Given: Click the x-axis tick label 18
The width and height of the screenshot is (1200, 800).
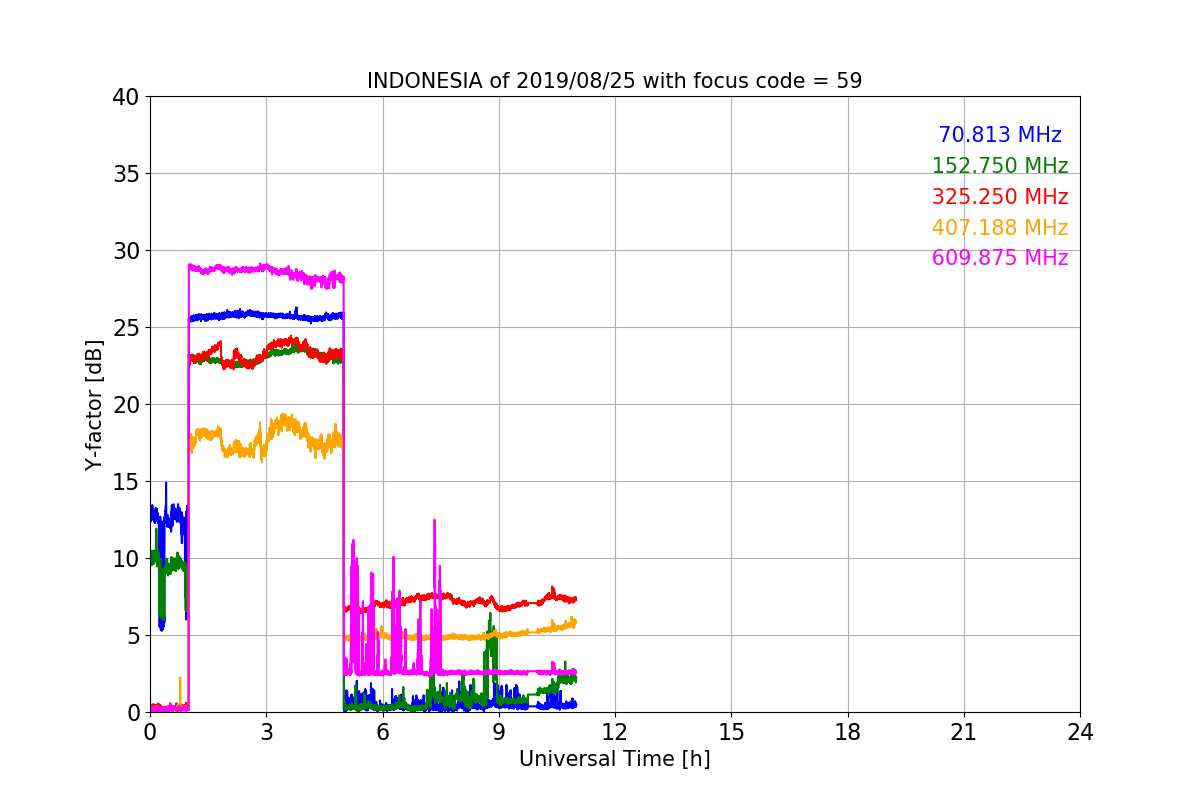Looking at the screenshot, I should pos(847,732).
